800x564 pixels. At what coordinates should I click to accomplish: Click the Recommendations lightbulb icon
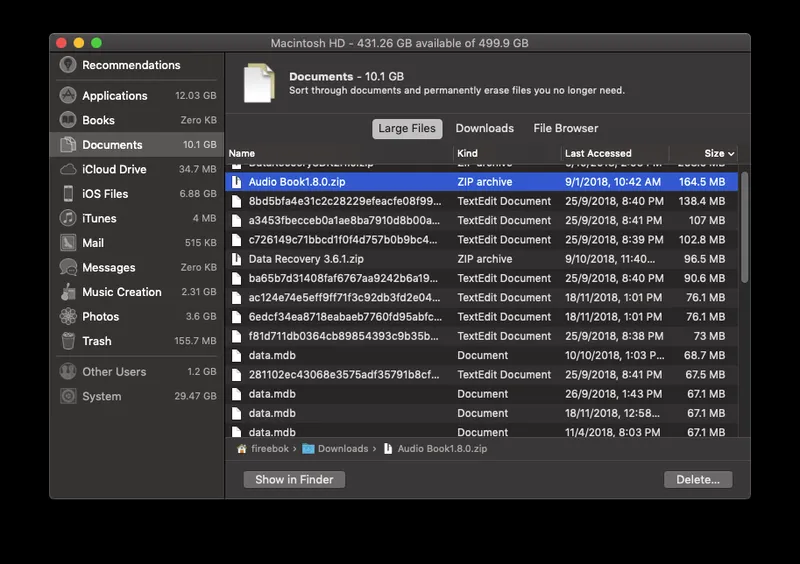coord(68,65)
